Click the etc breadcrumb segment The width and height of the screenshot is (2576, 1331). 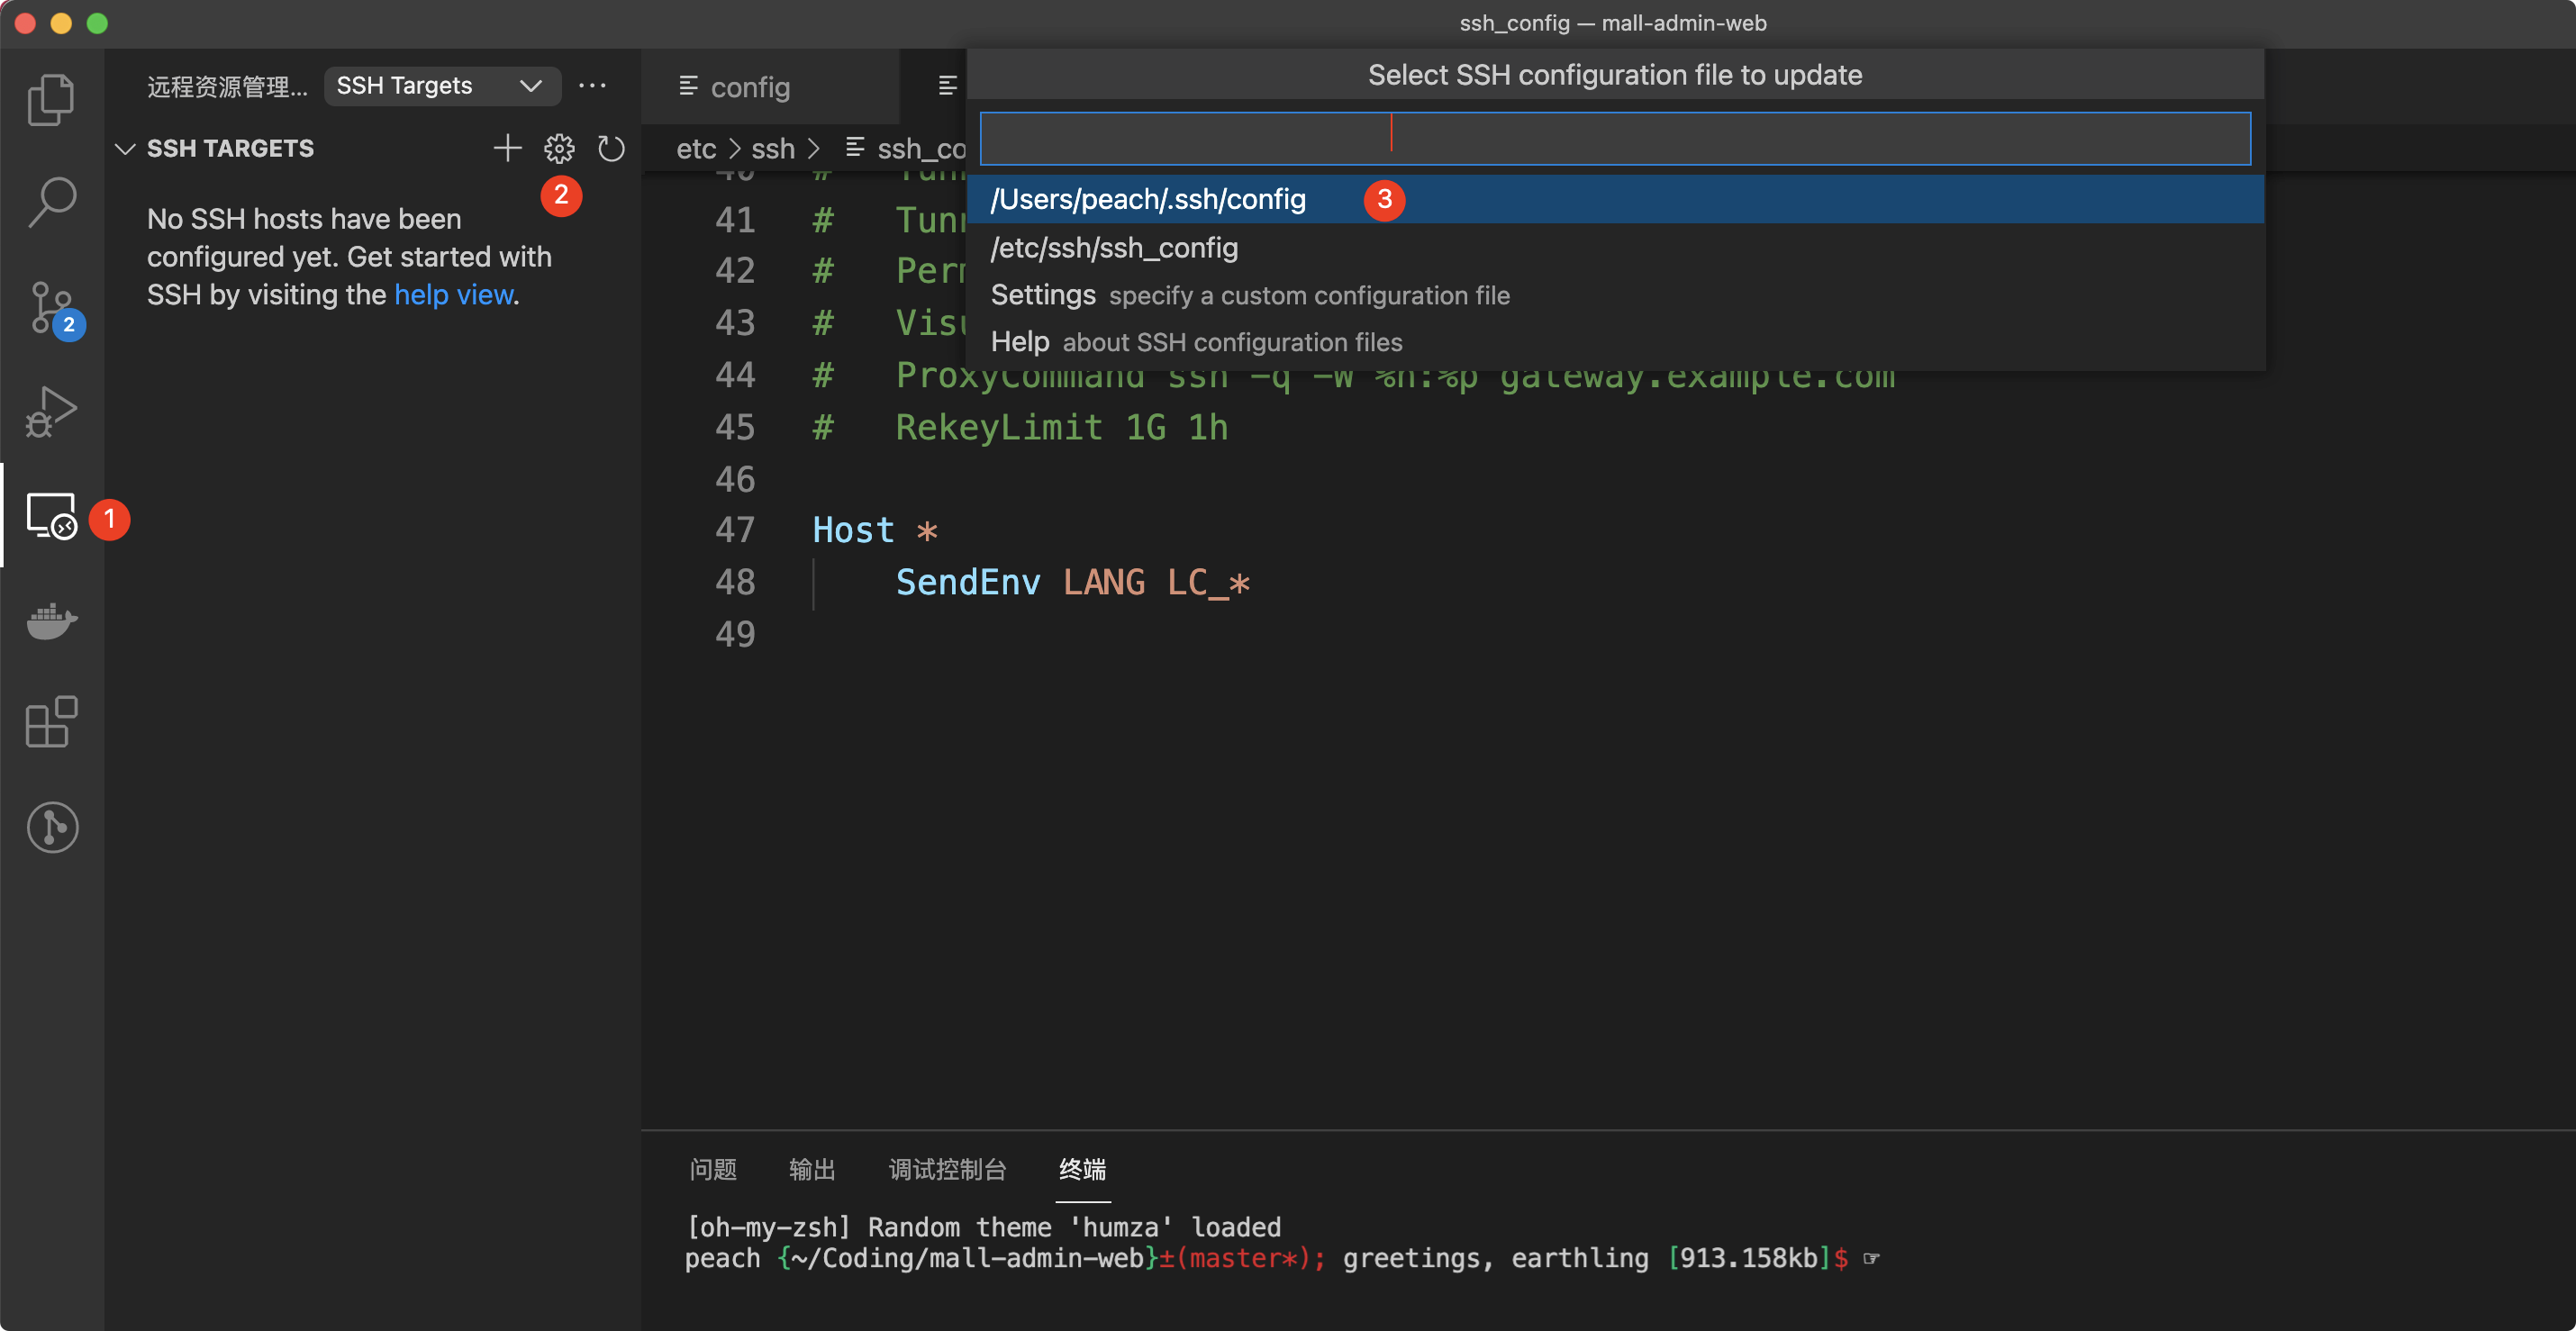696,148
